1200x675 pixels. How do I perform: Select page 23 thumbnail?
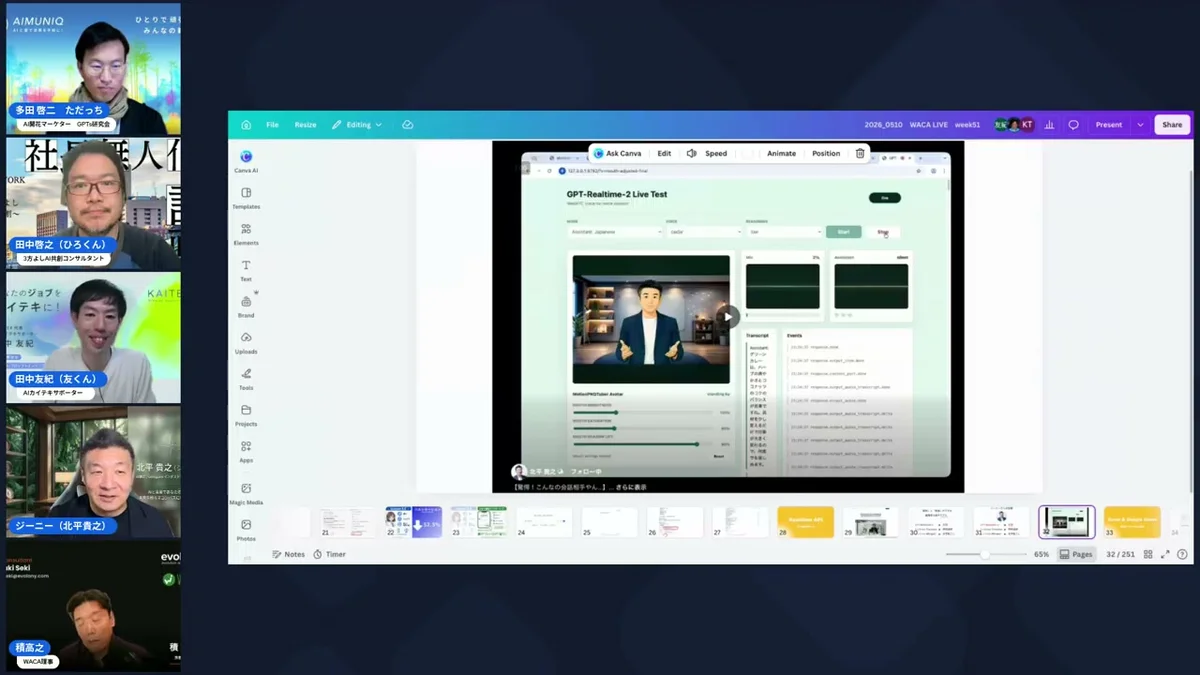(479, 522)
